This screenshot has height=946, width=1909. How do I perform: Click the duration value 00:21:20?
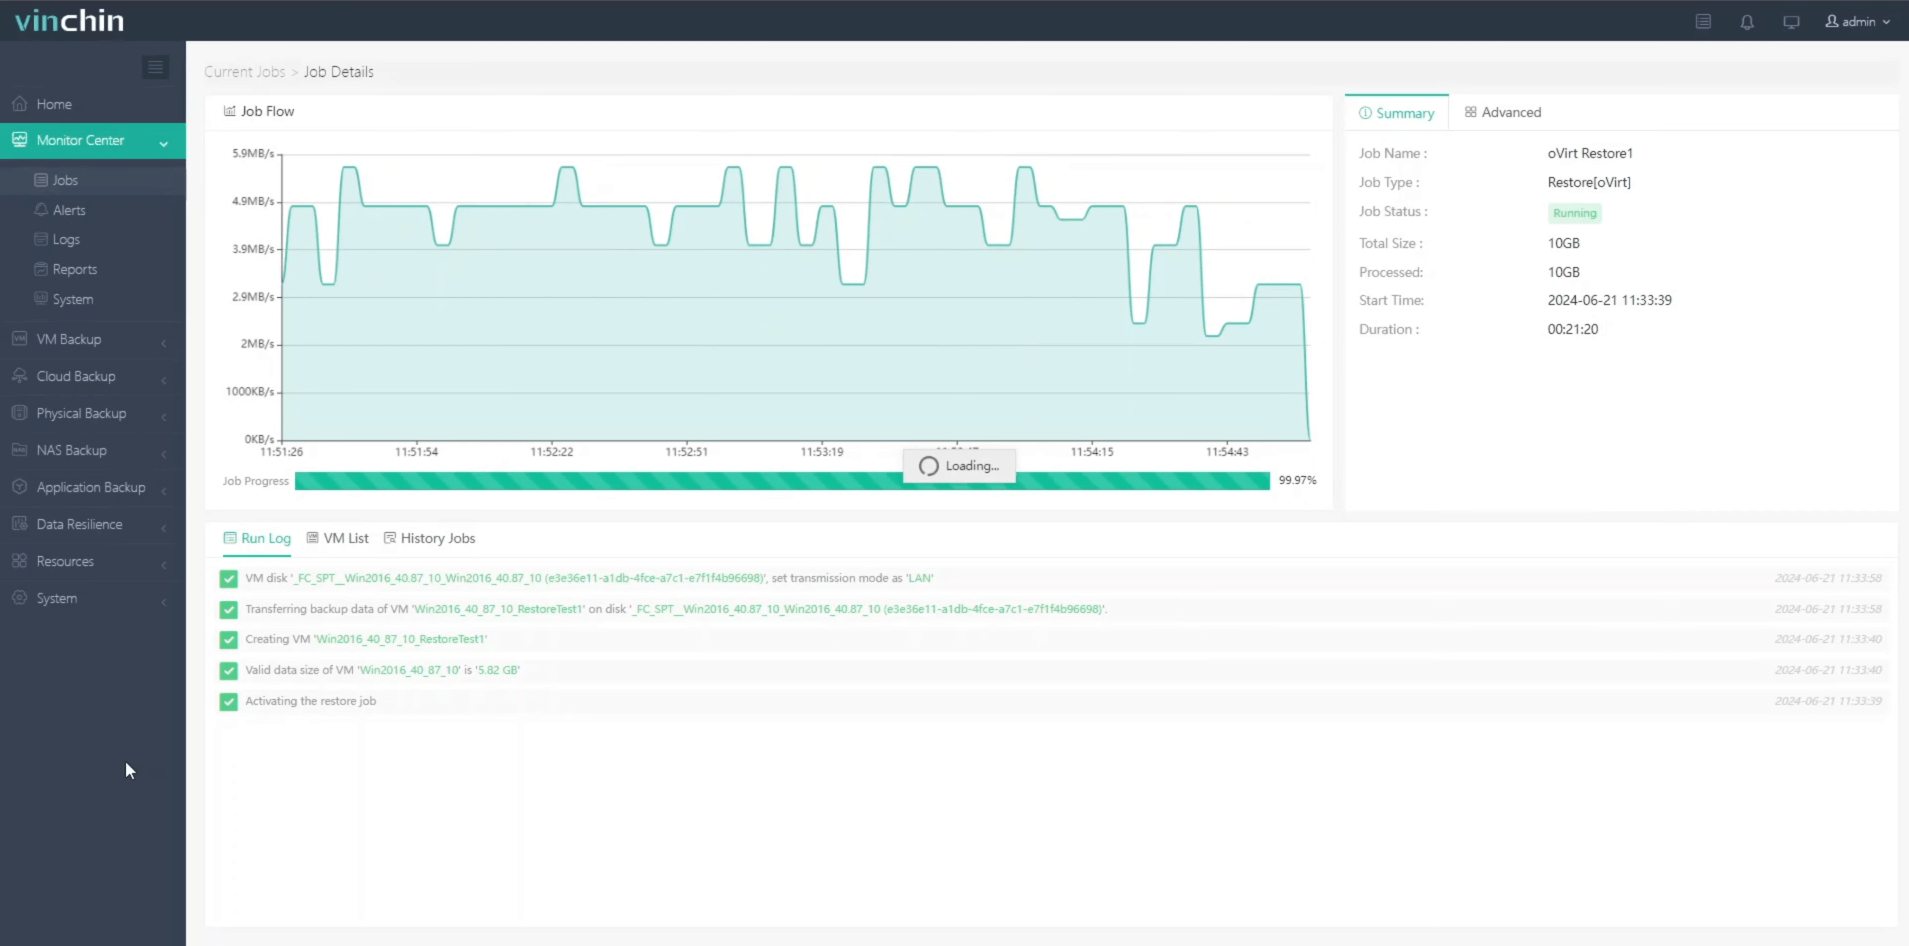(x=1573, y=329)
